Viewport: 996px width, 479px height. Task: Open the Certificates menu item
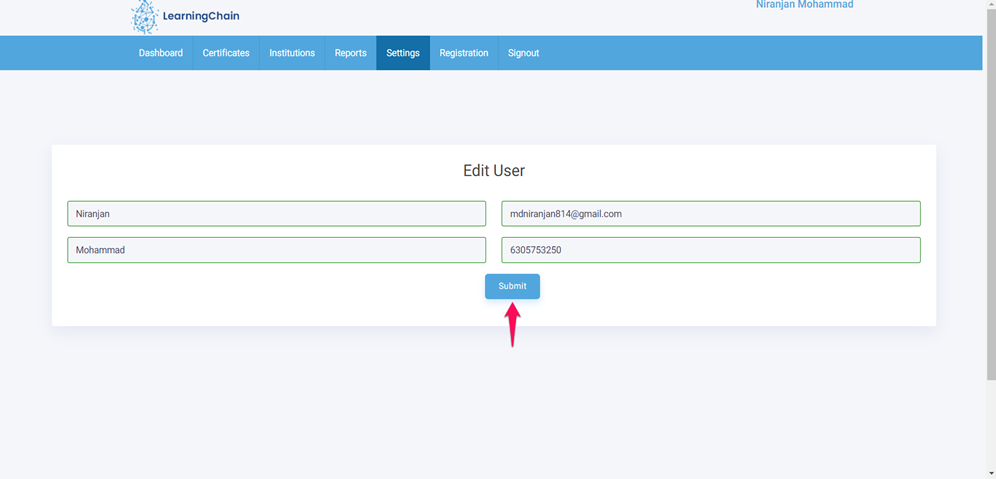(226, 53)
